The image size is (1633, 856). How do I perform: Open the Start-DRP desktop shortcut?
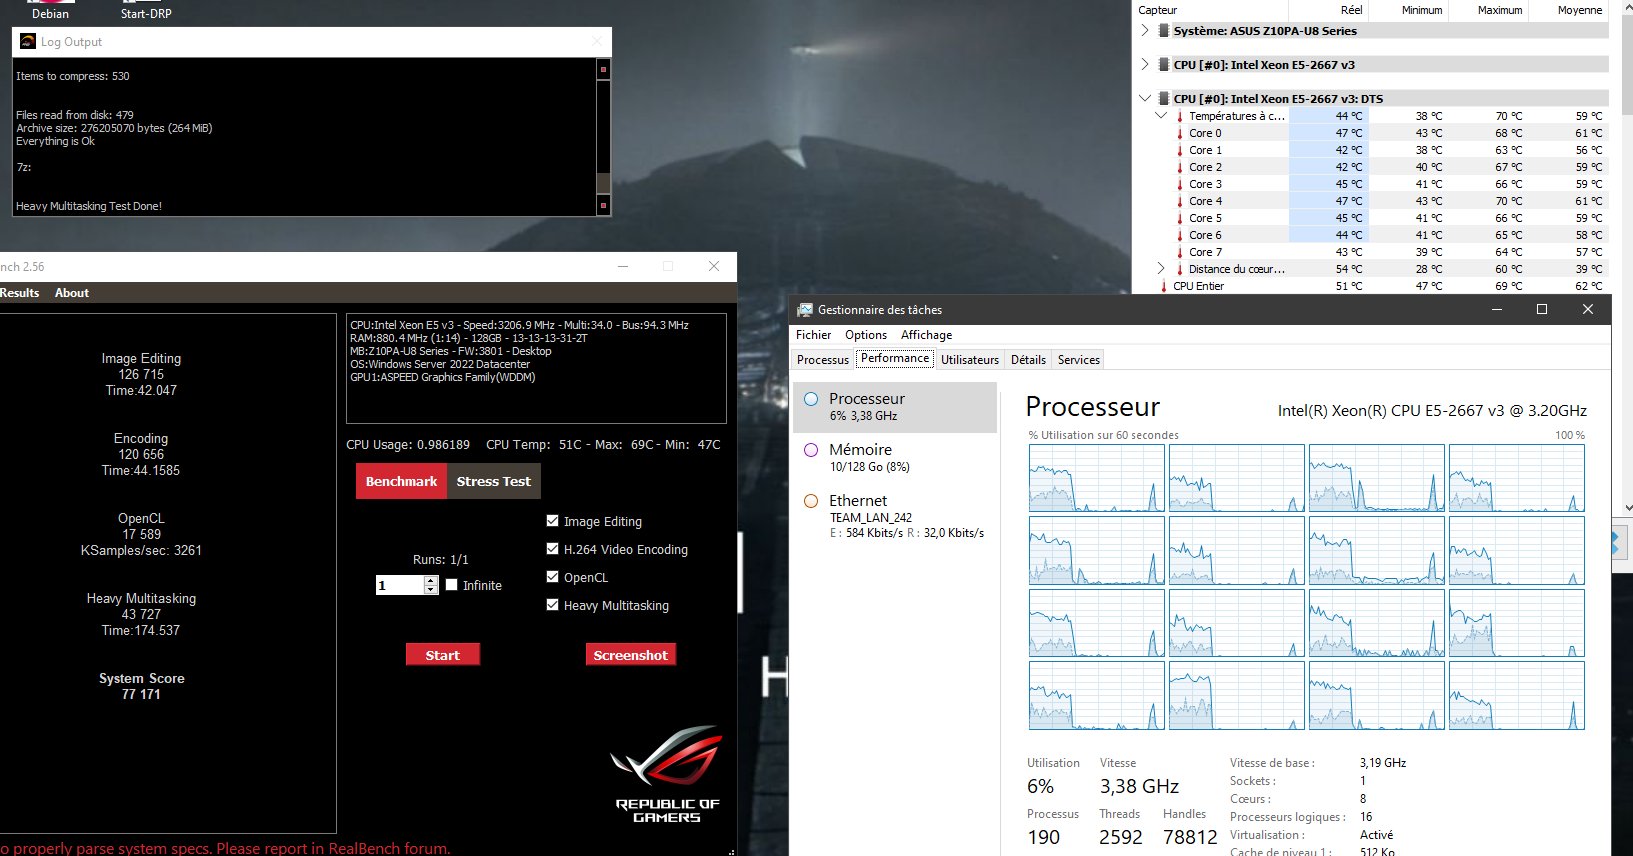pos(146,10)
